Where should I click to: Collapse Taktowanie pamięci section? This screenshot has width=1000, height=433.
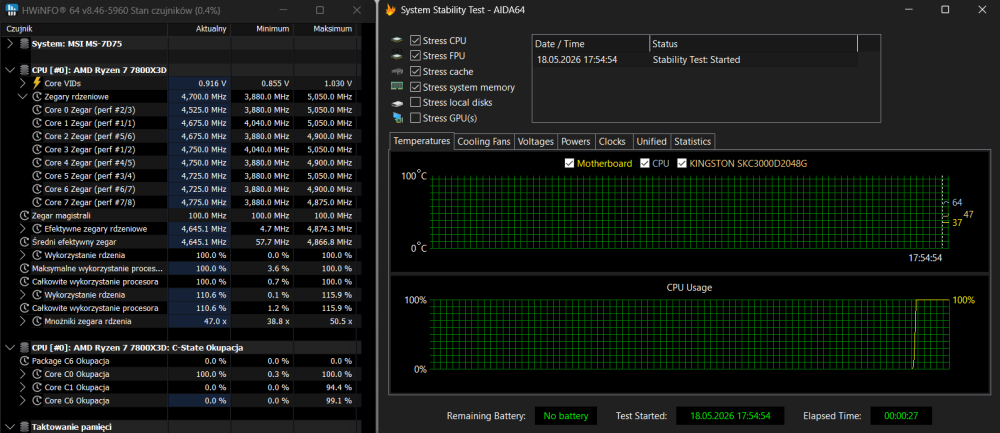click(10, 427)
